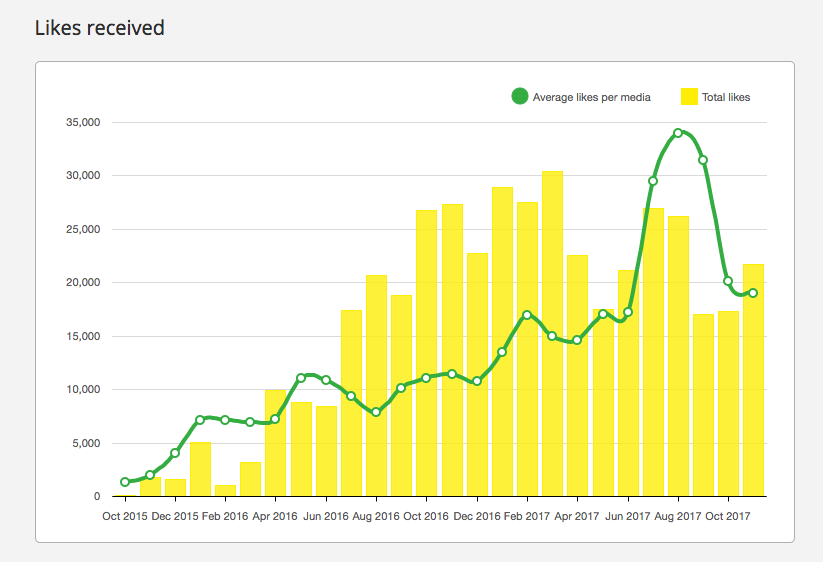Image resolution: width=823 pixels, height=562 pixels.
Task: Toggle the Total likes legend item
Action: coord(715,97)
